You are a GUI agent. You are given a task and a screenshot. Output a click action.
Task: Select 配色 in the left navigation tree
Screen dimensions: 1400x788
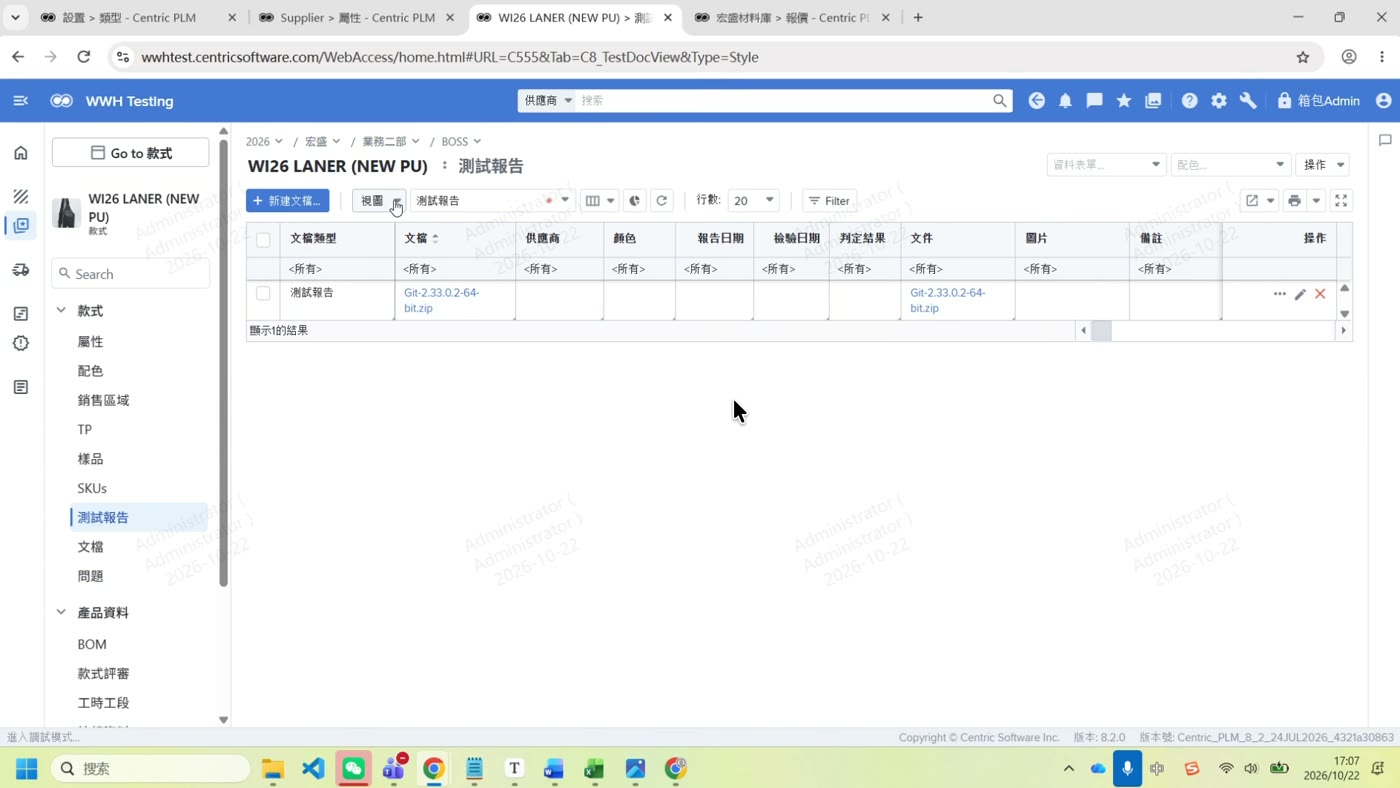pos(91,371)
